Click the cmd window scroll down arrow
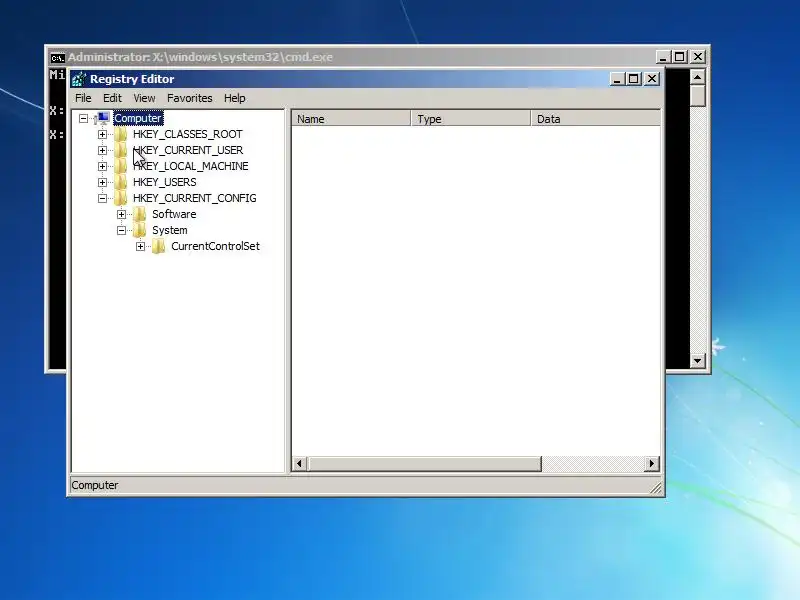Viewport: 800px width, 600px height. tap(697, 361)
